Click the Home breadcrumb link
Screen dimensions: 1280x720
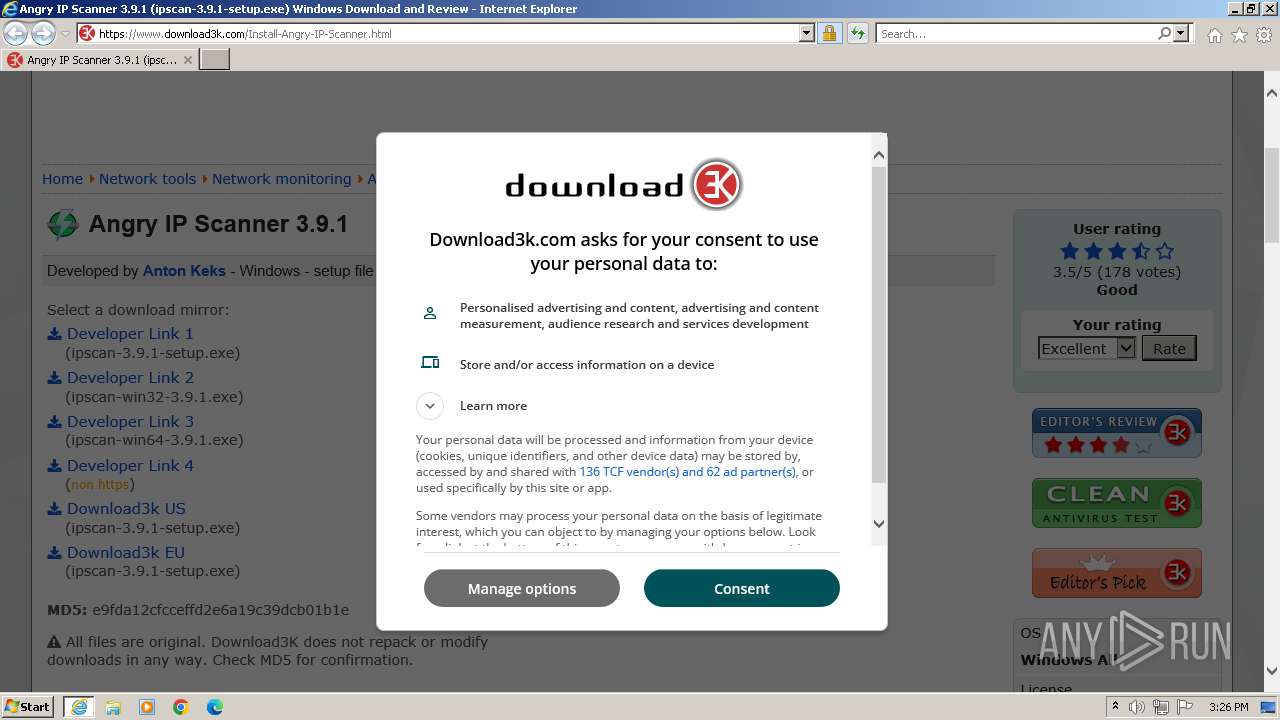pyautogui.click(x=62, y=179)
